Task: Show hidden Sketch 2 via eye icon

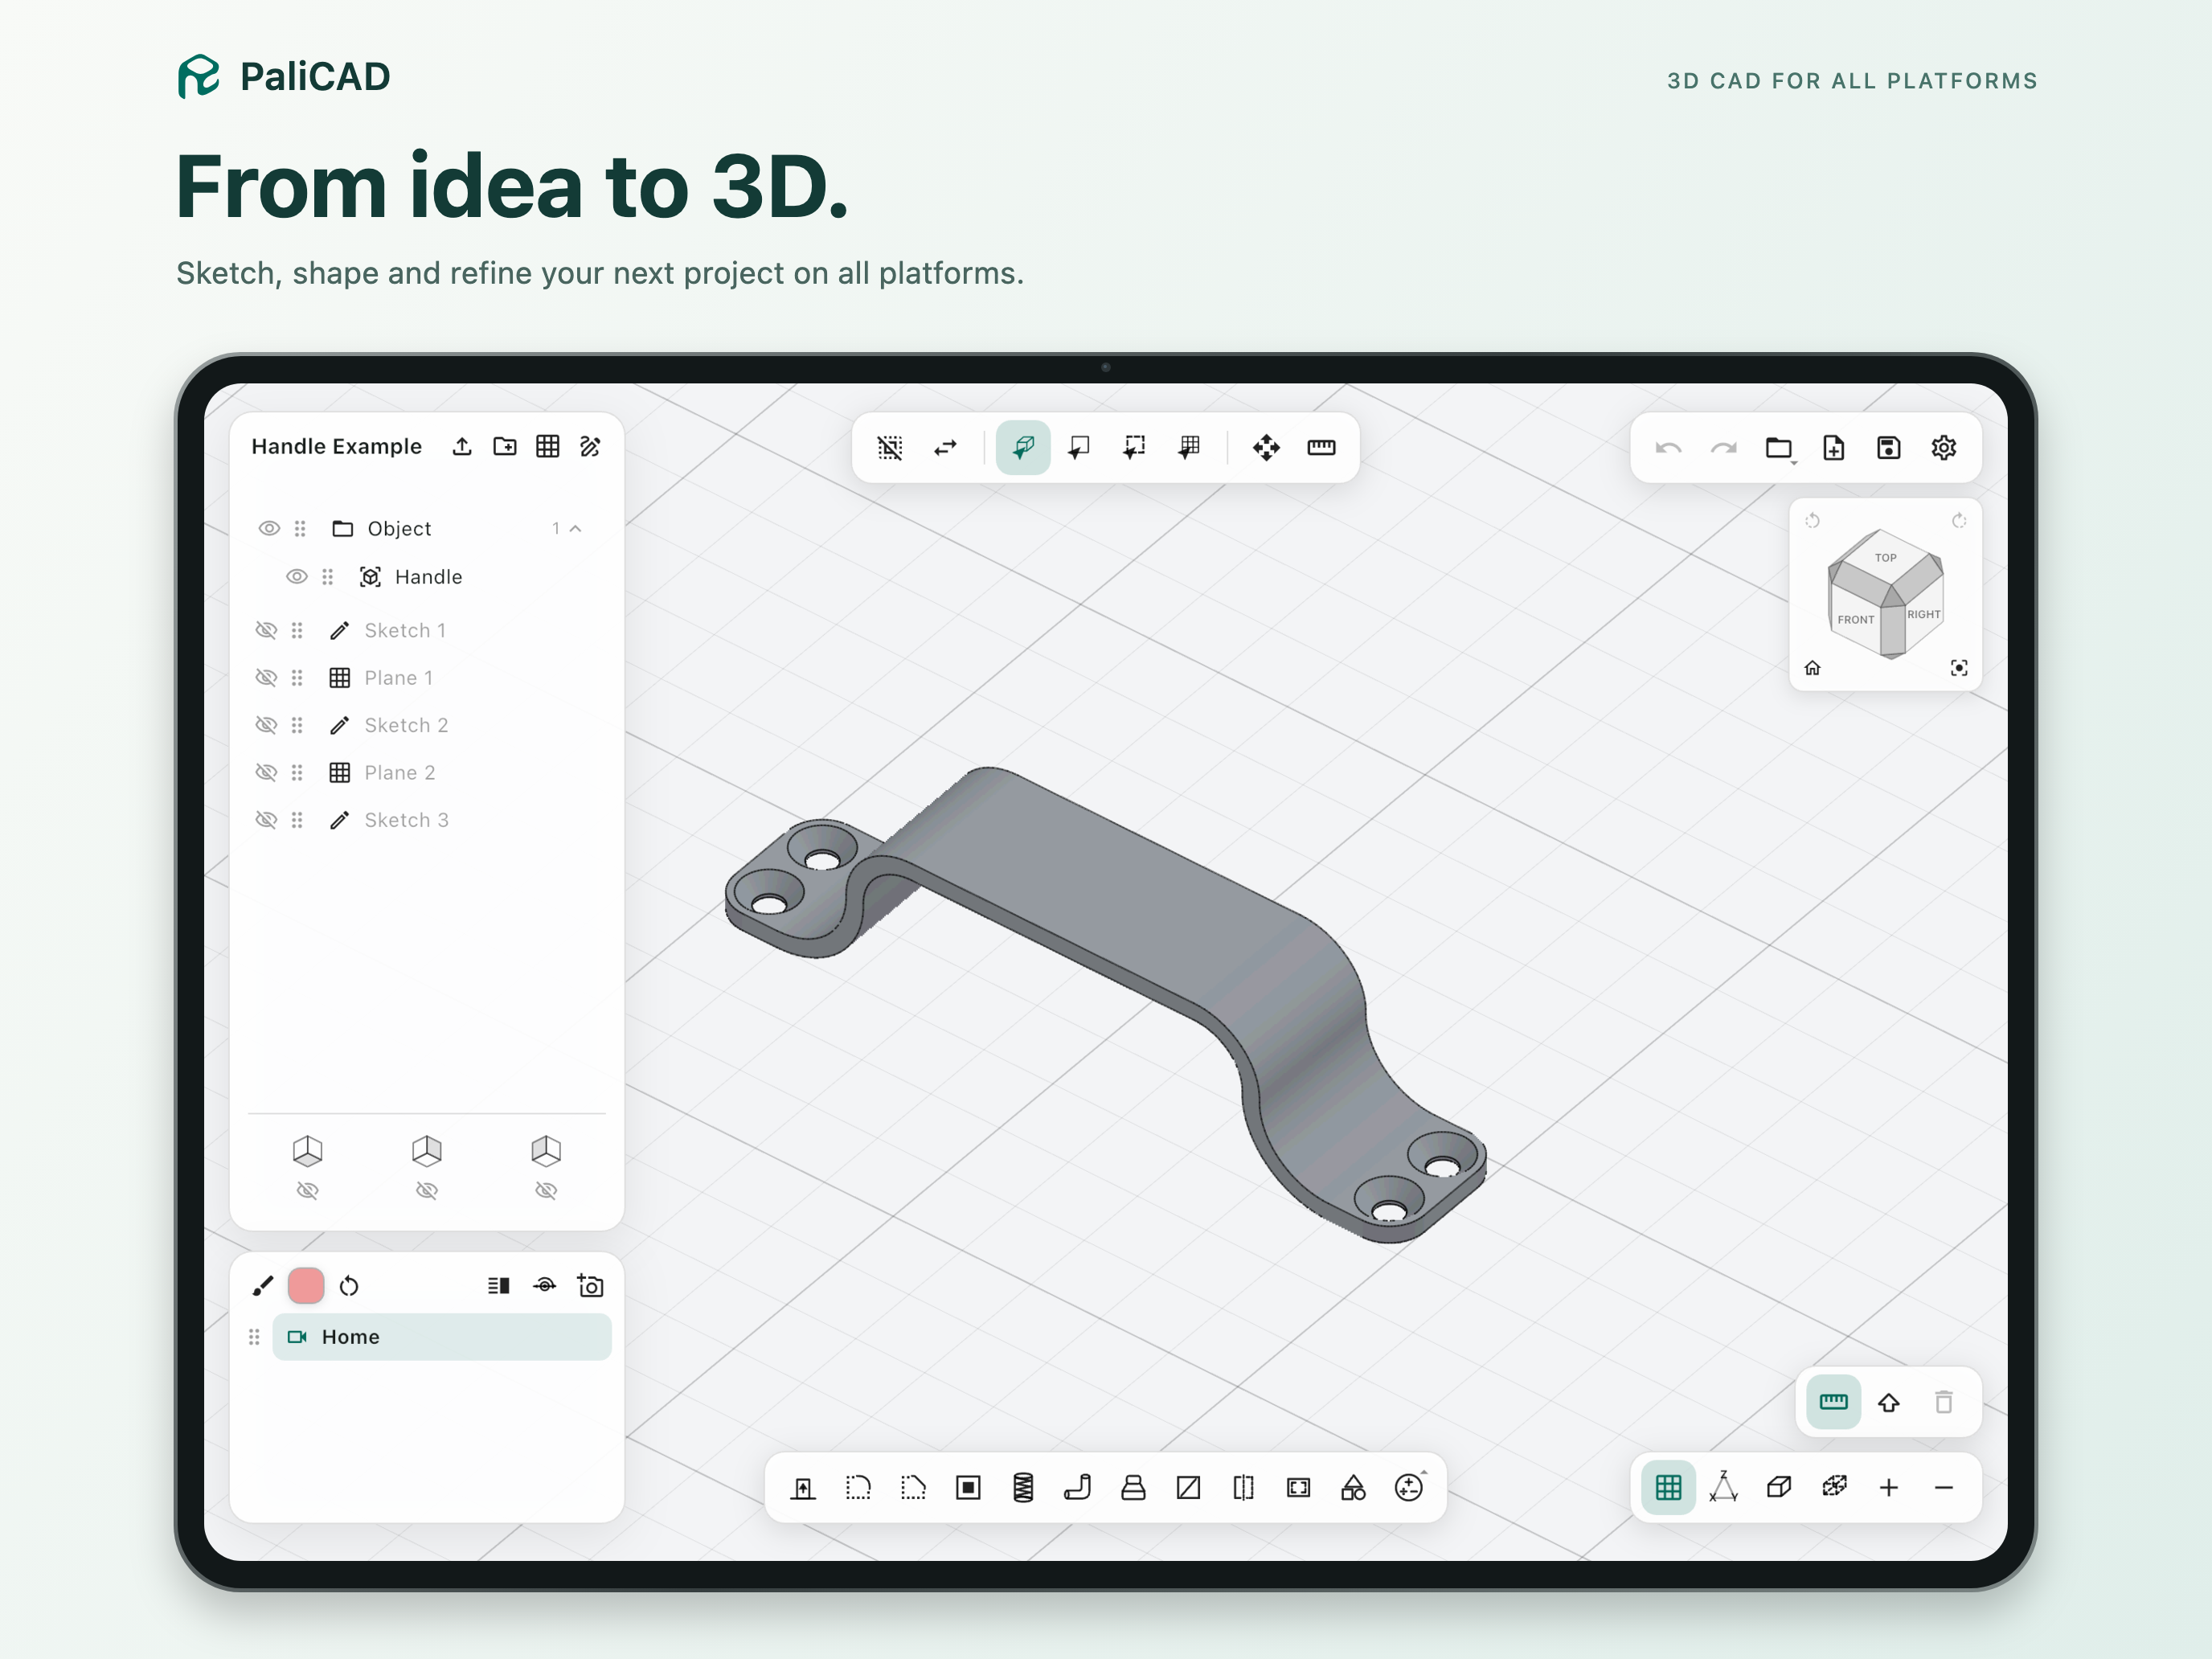Action: 266,725
